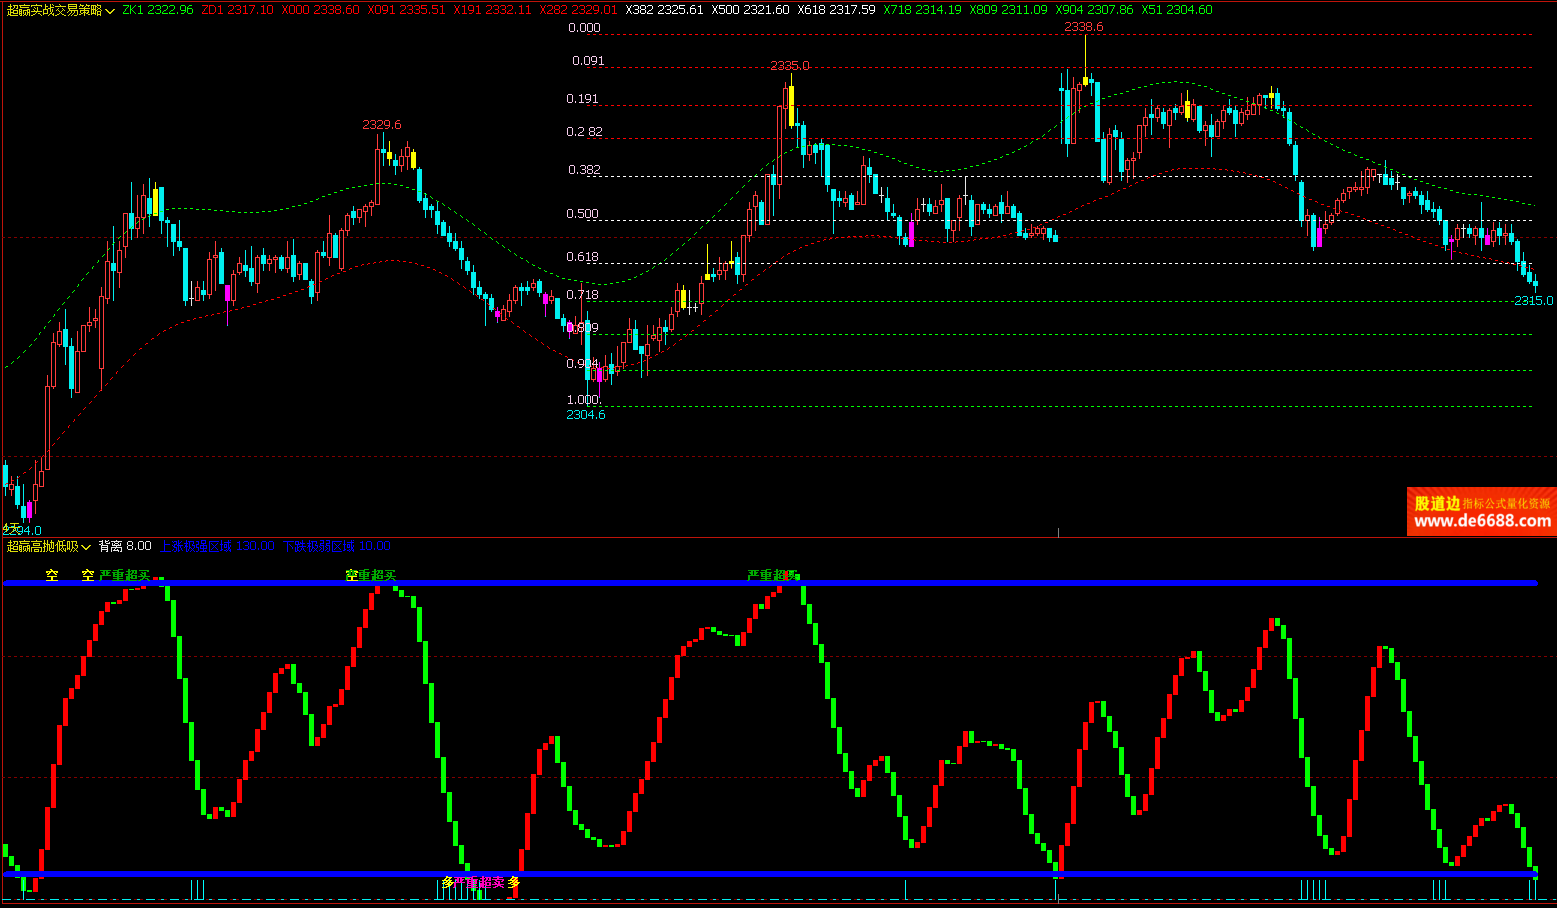Select the 0.618 Fibonacci level label
The height and width of the screenshot is (908, 1557).
(583, 257)
